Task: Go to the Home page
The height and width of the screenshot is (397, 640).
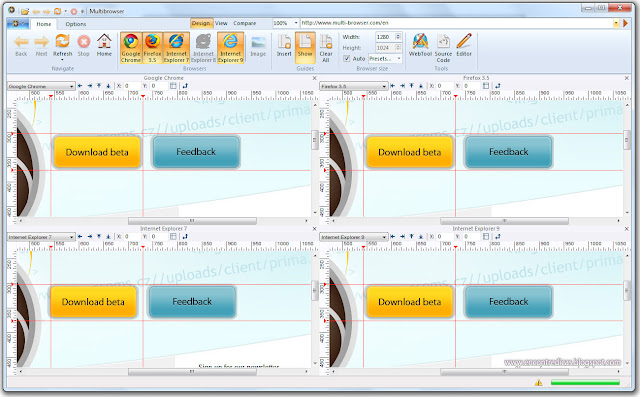Action: click(x=104, y=45)
